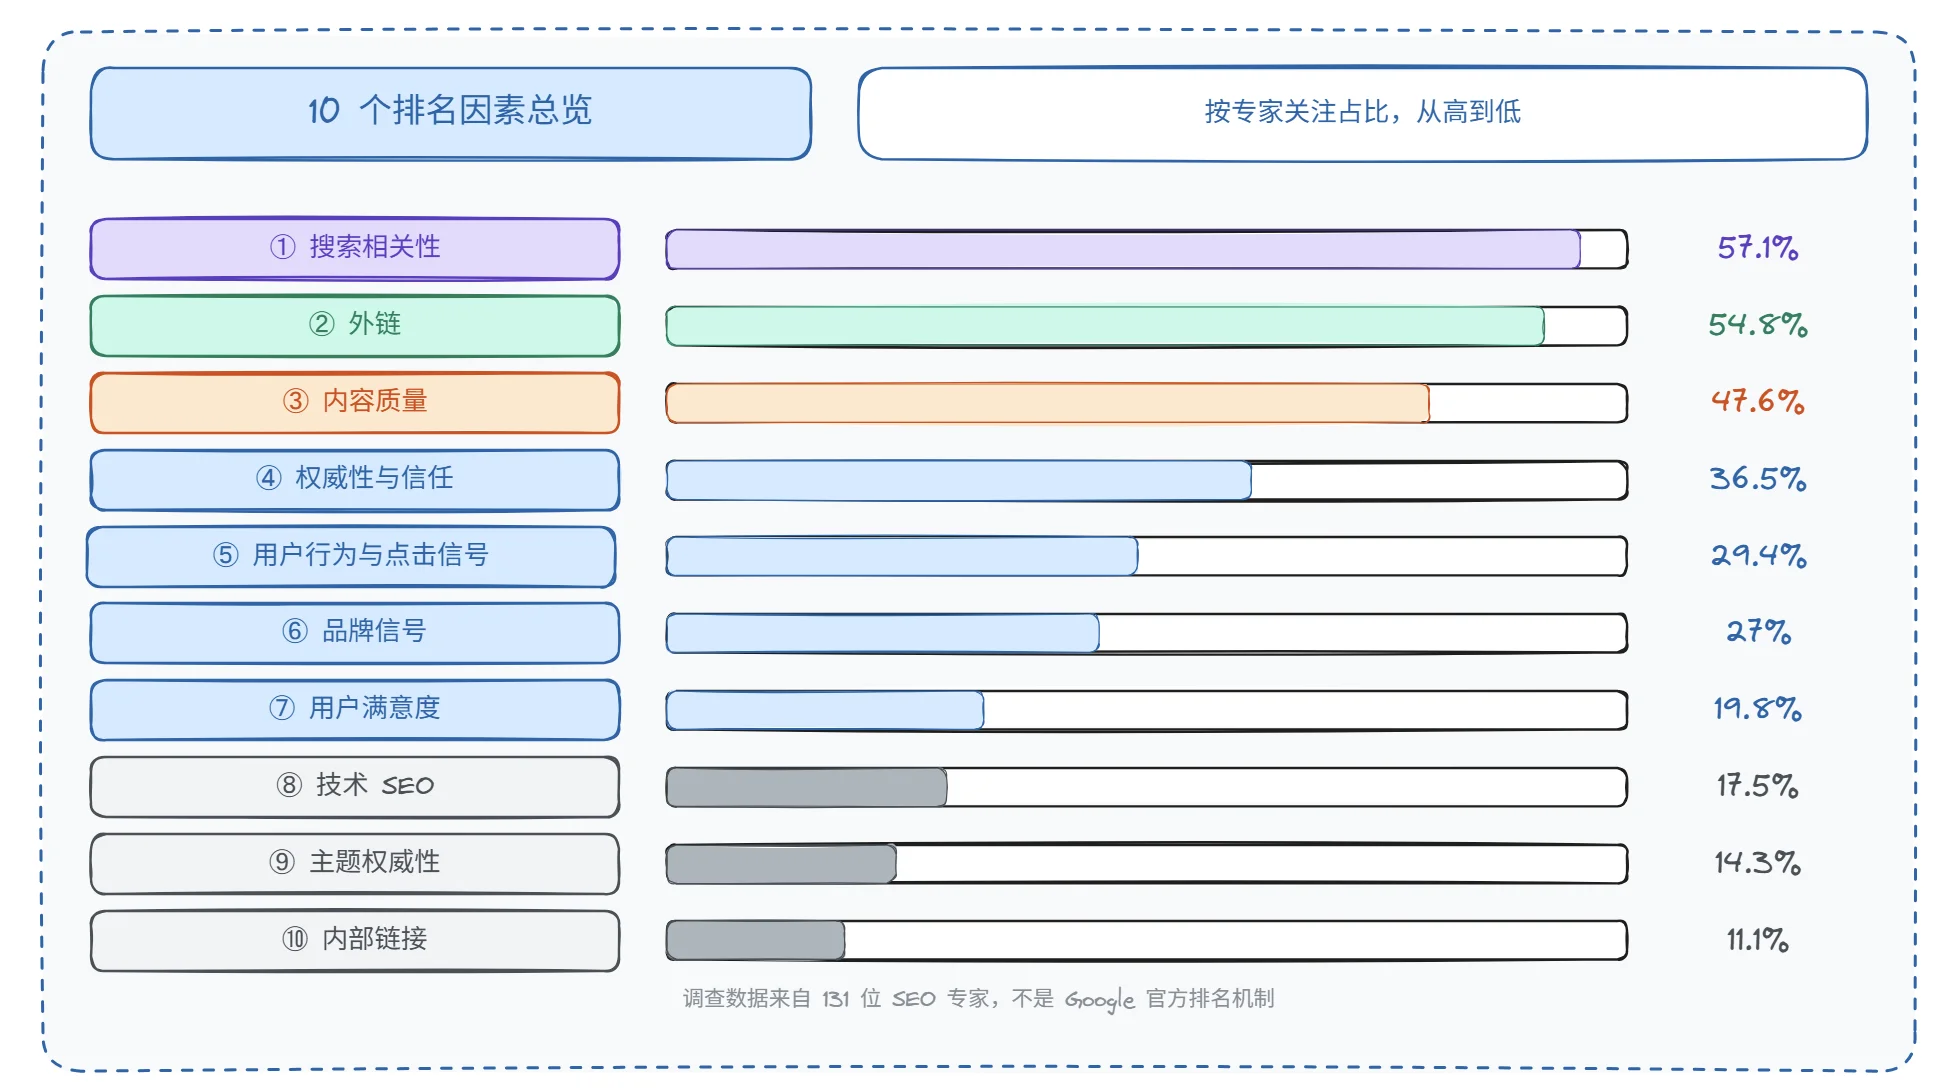Click the ⑤ 用户行为与点击信号 label

[x=351, y=556]
